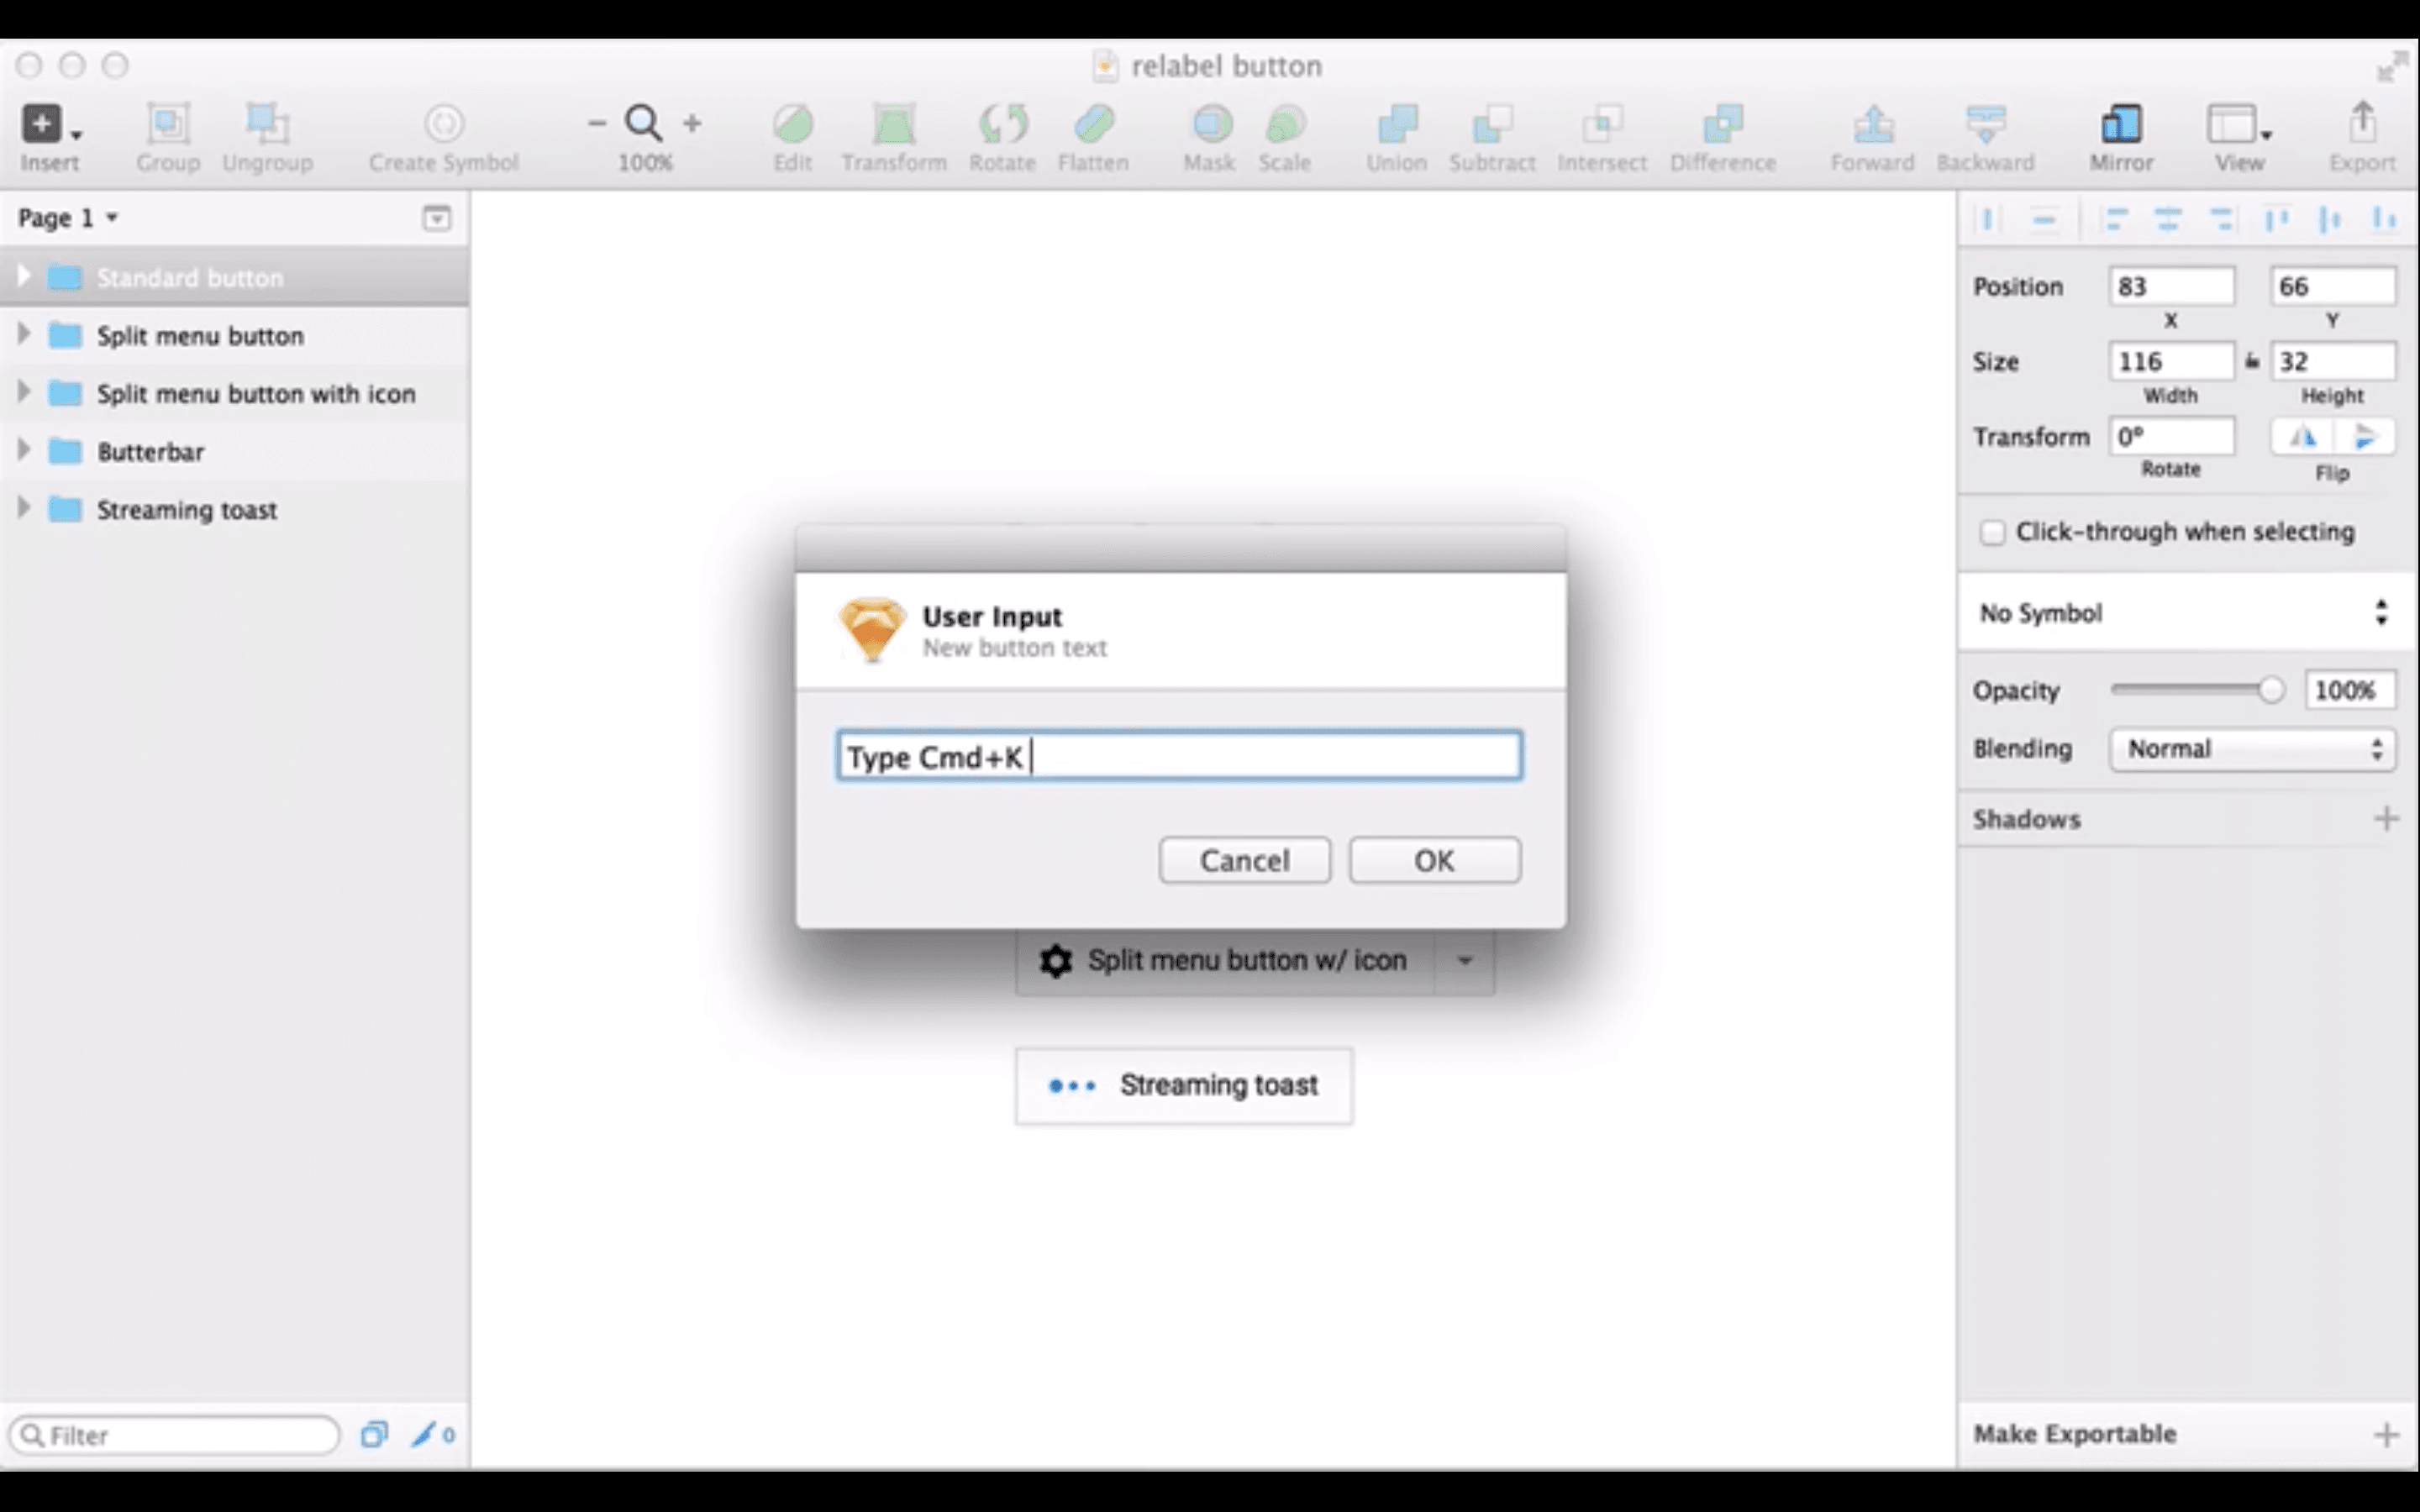Click the Scale toolbar icon

1285,124
